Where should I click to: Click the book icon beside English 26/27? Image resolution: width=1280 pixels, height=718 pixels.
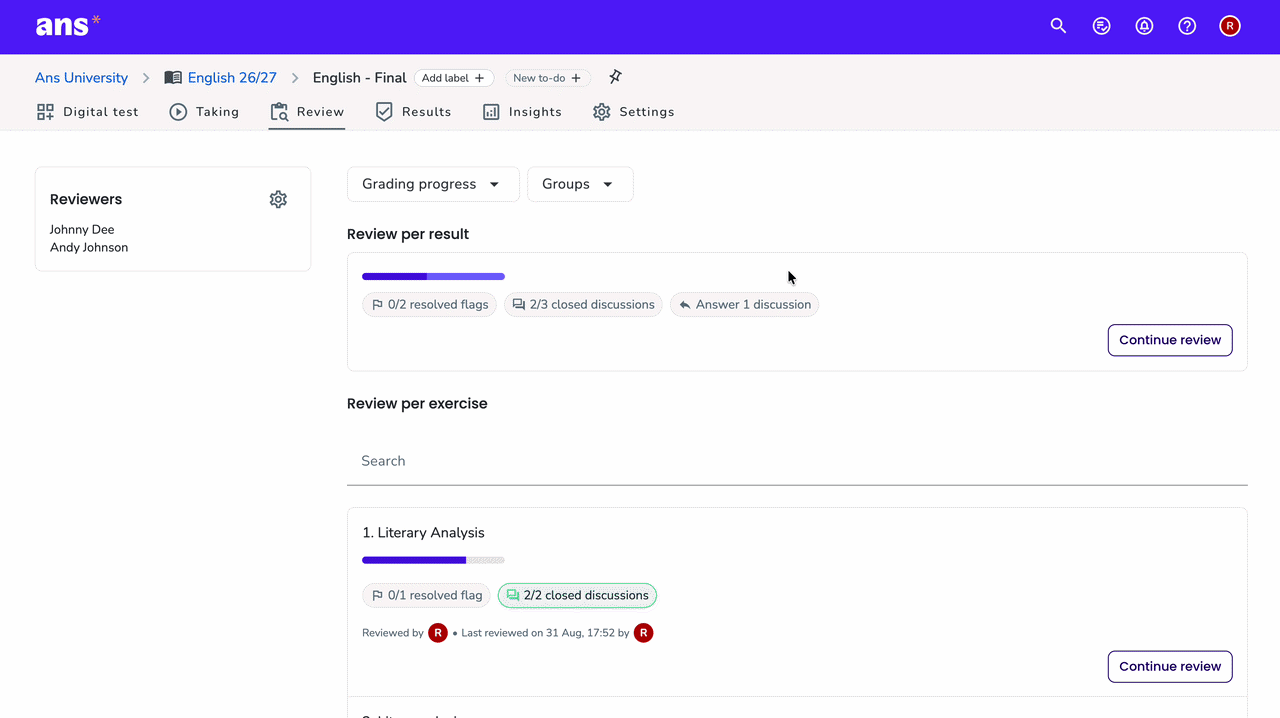(x=173, y=78)
